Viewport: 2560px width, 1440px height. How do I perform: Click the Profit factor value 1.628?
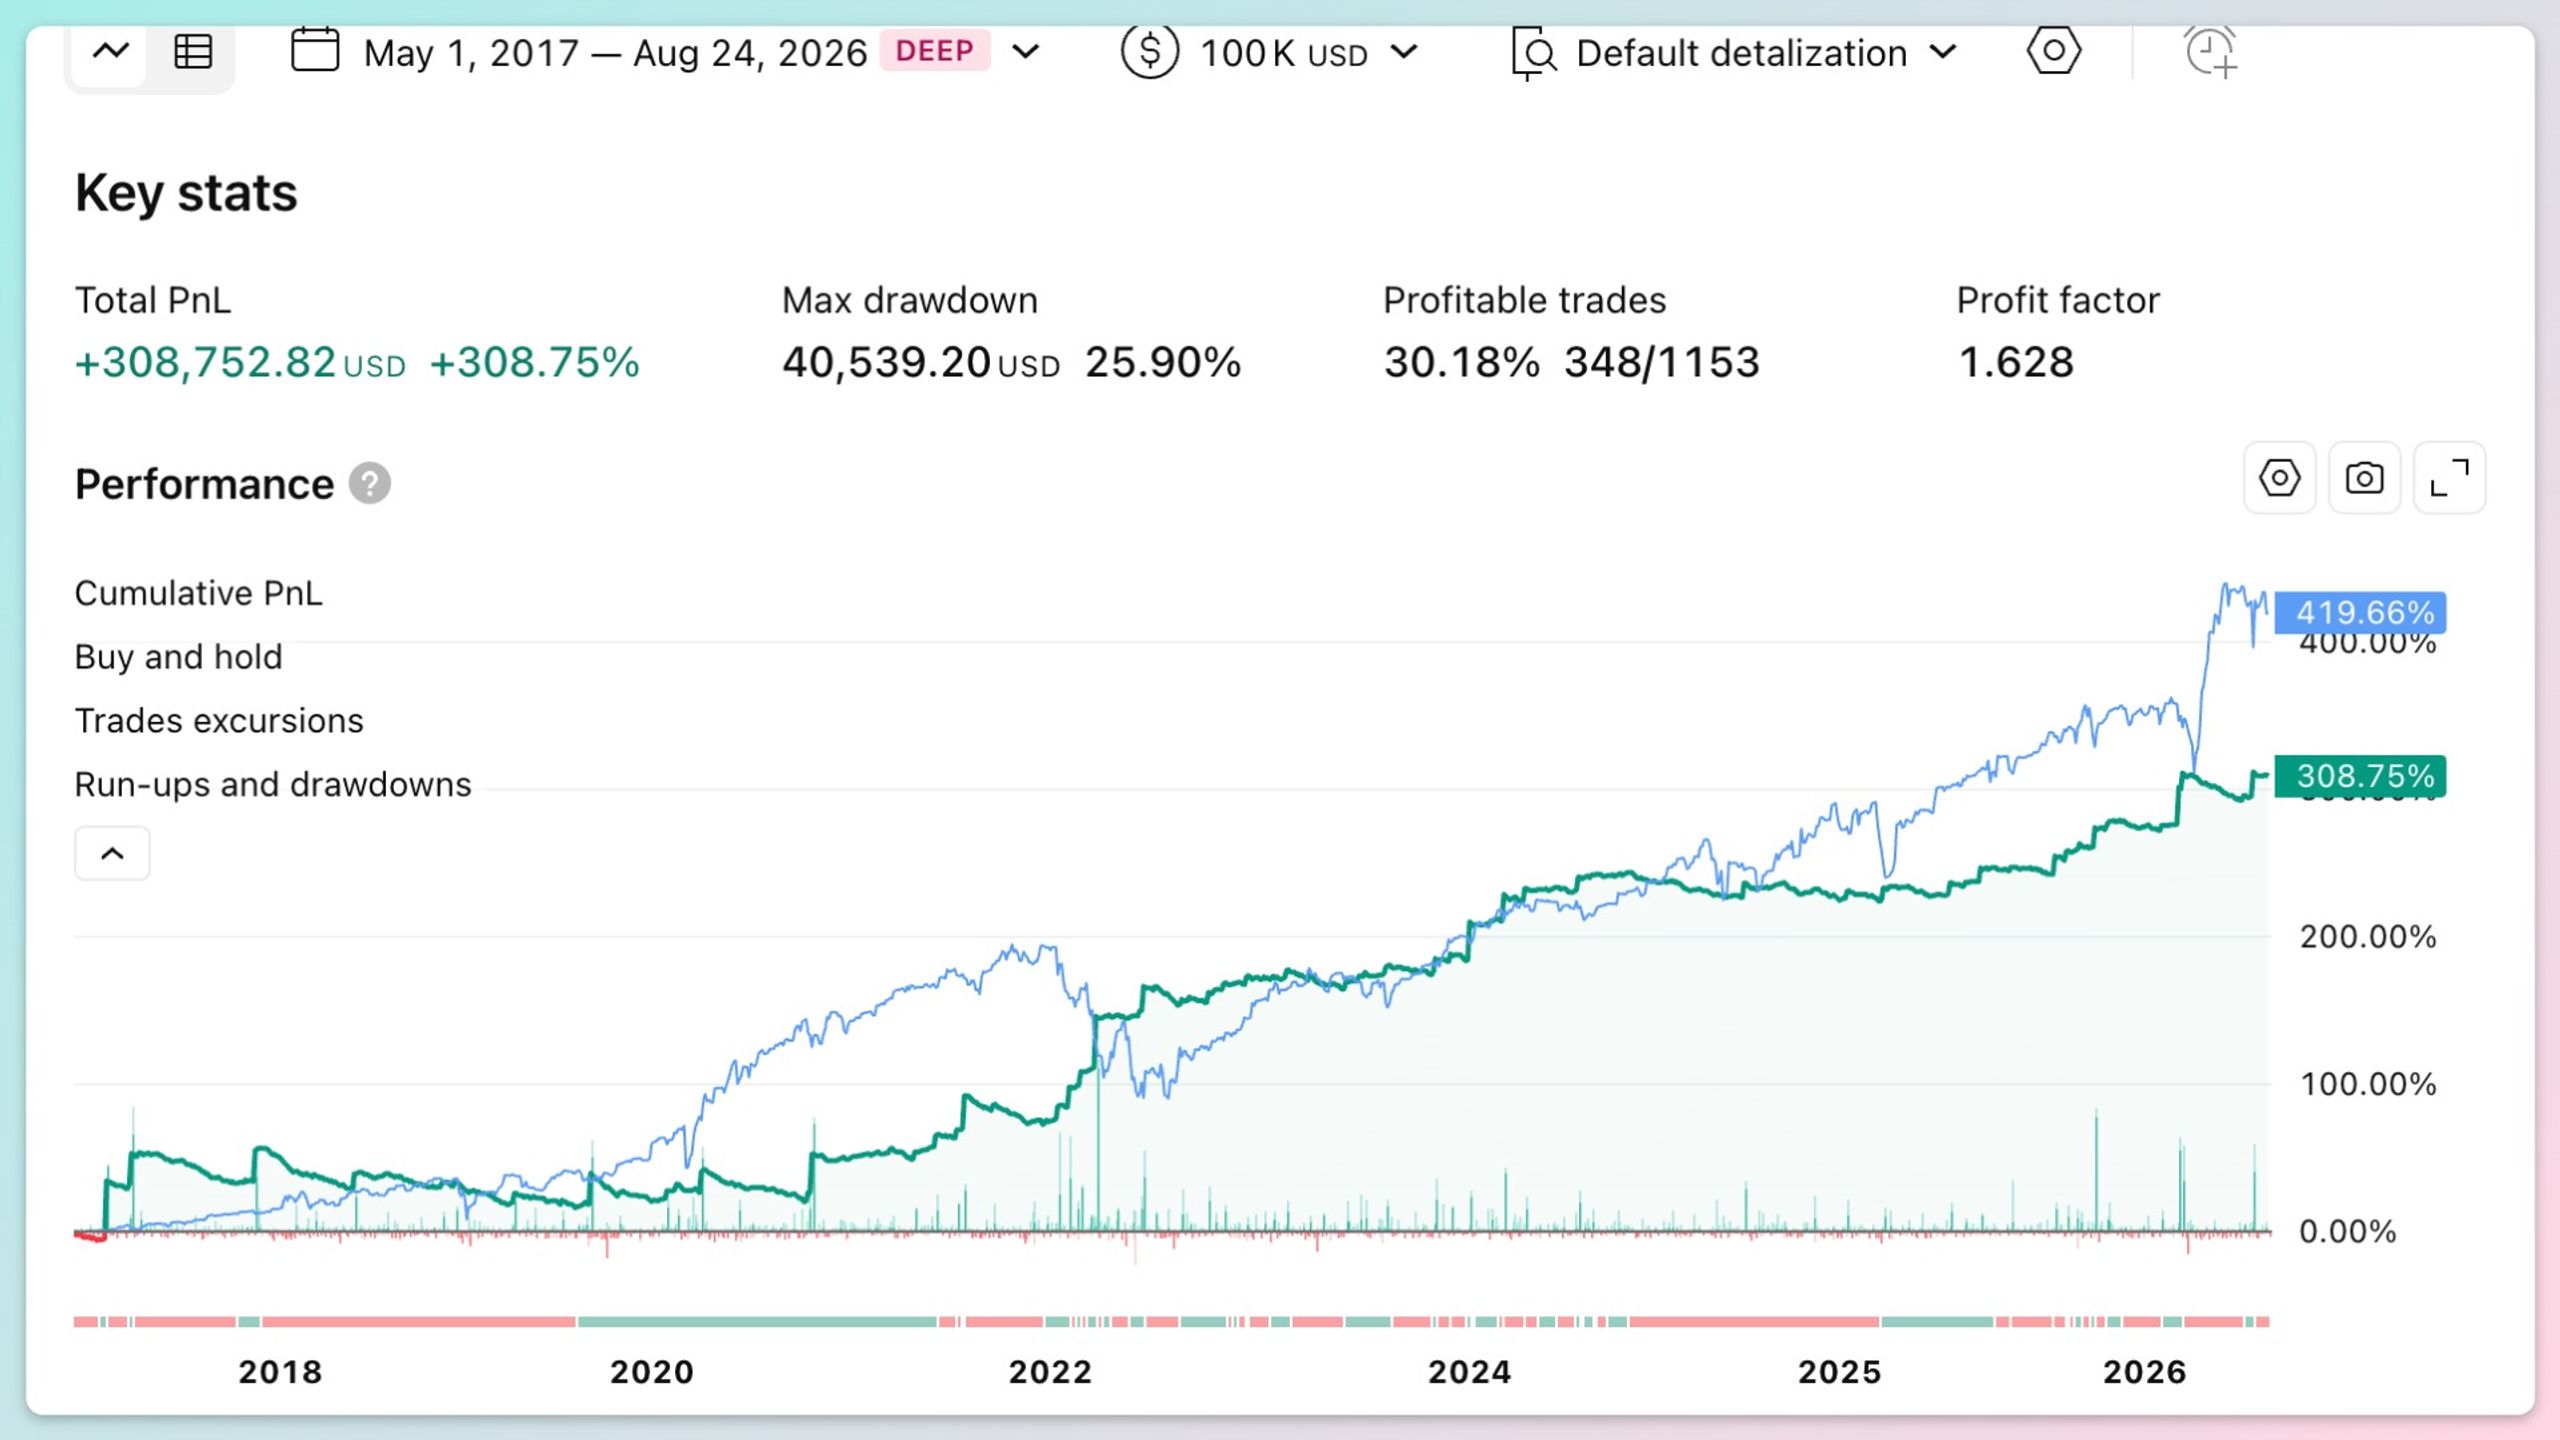pos(2015,362)
